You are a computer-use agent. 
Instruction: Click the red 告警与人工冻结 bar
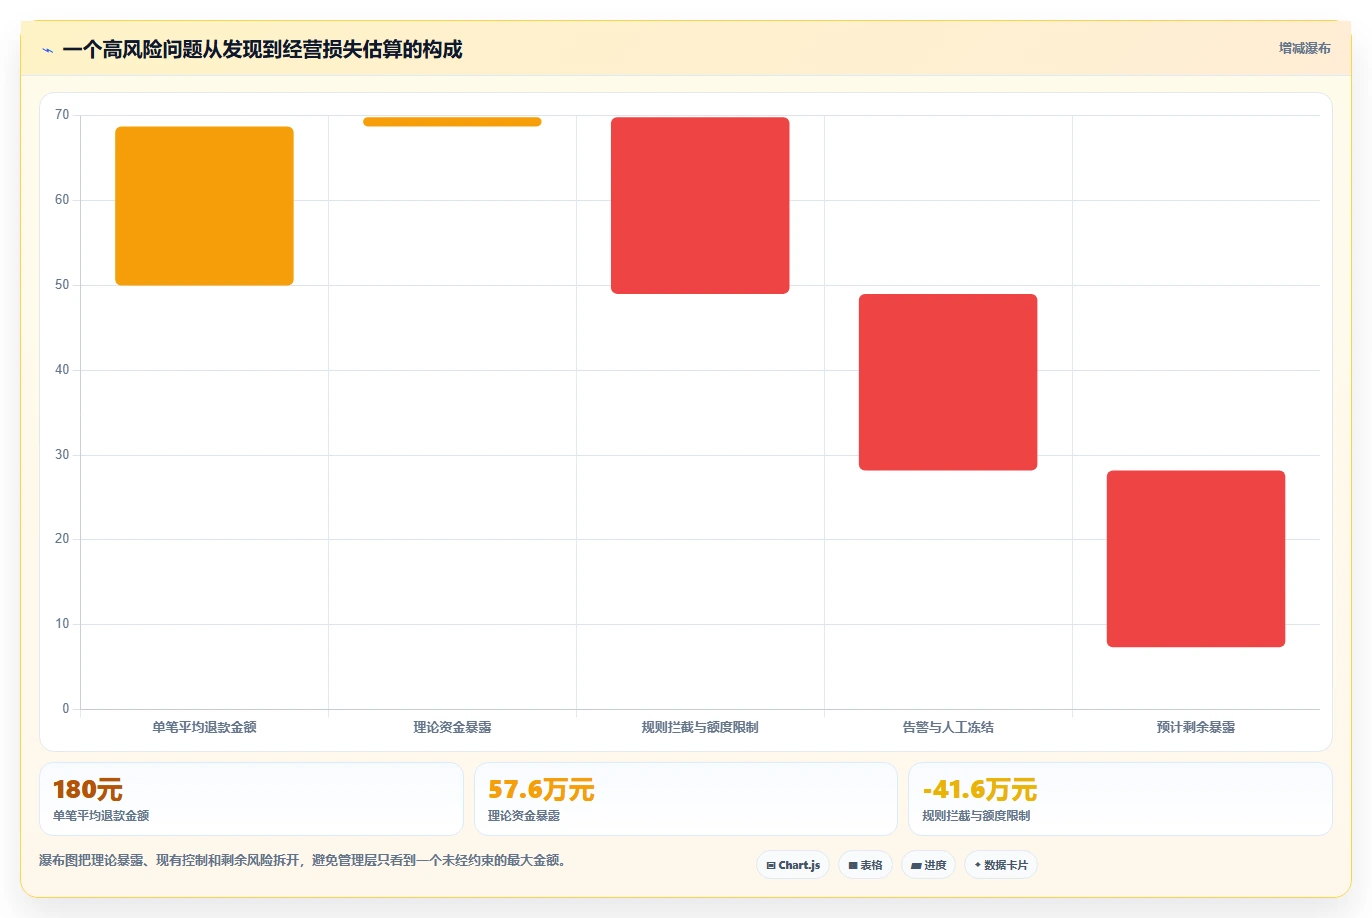click(948, 382)
